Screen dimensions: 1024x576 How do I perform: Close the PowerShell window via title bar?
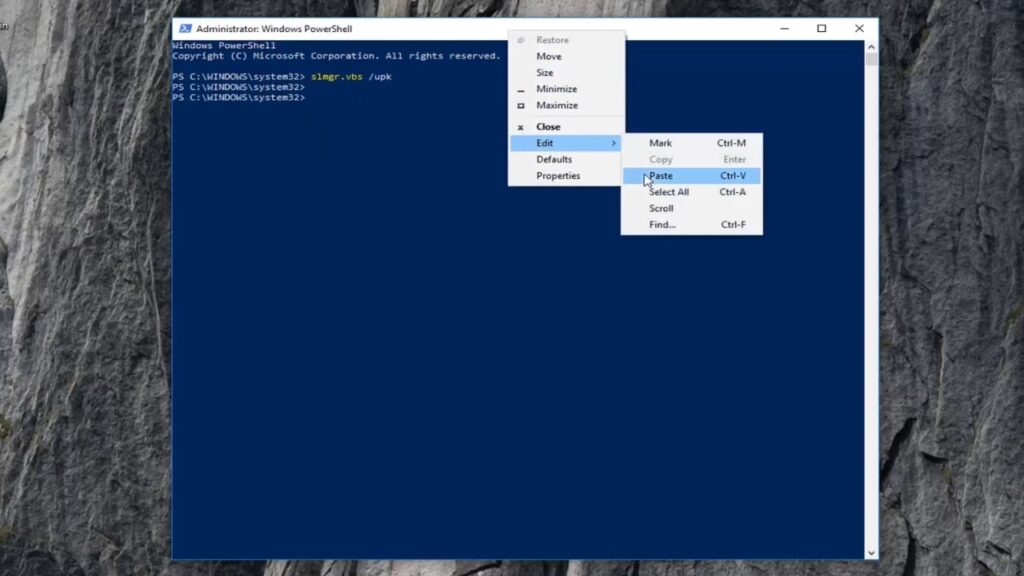tap(859, 29)
